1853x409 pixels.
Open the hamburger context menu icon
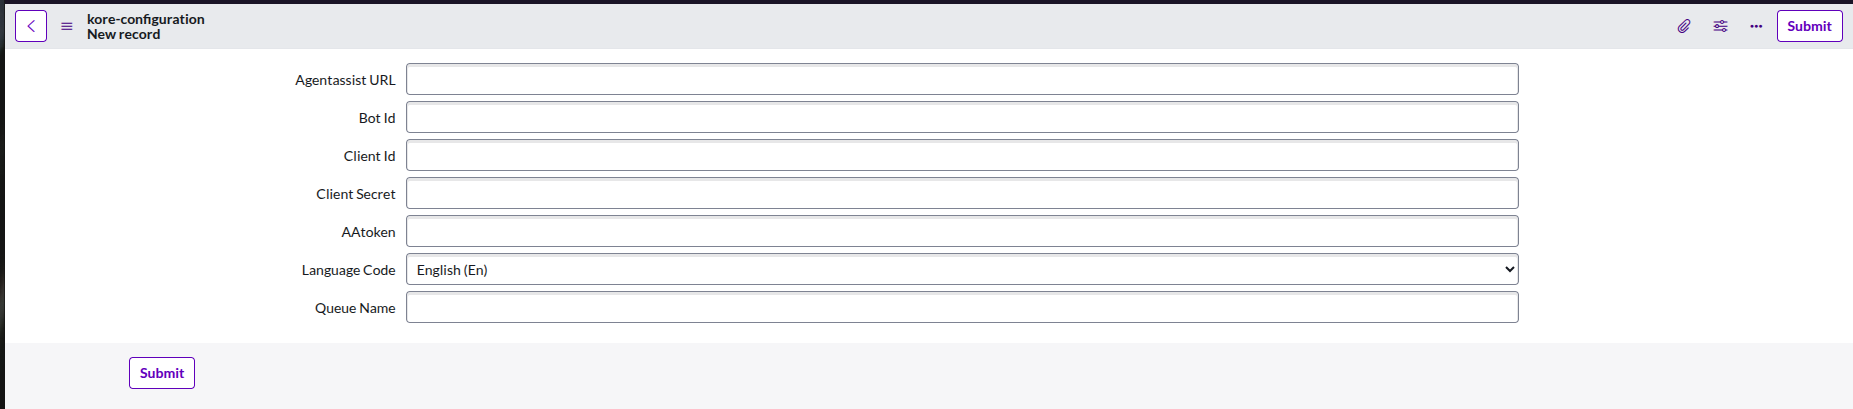point(67,27)
